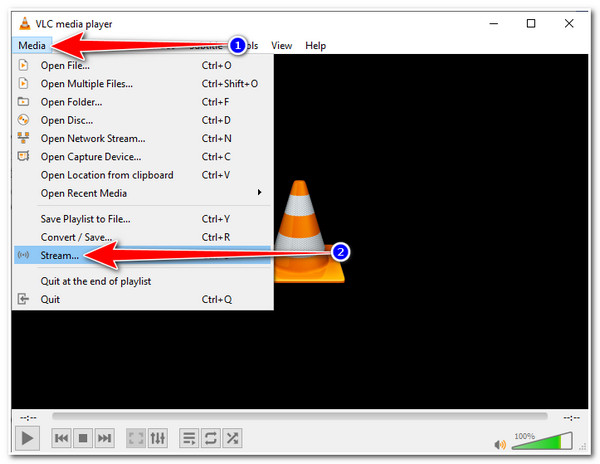
Task: Toggle the playlist view icon
Action: (x=189, y=438)
